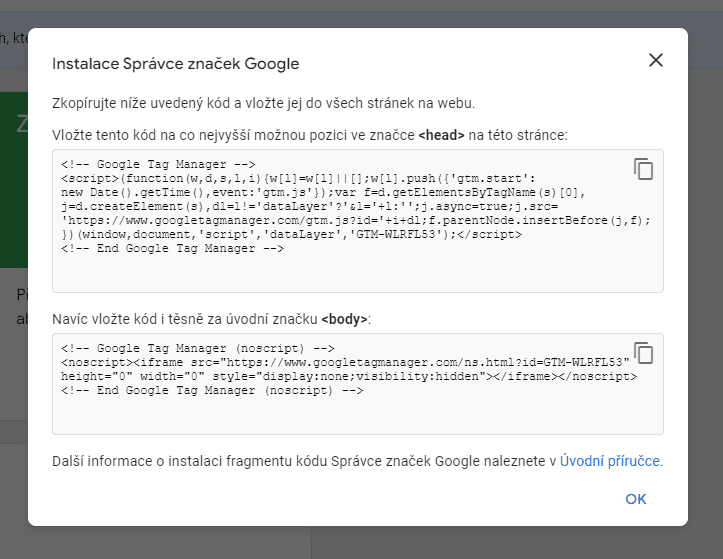Click the googletagmanager.com/gtm.js URL line

(356, 220)
